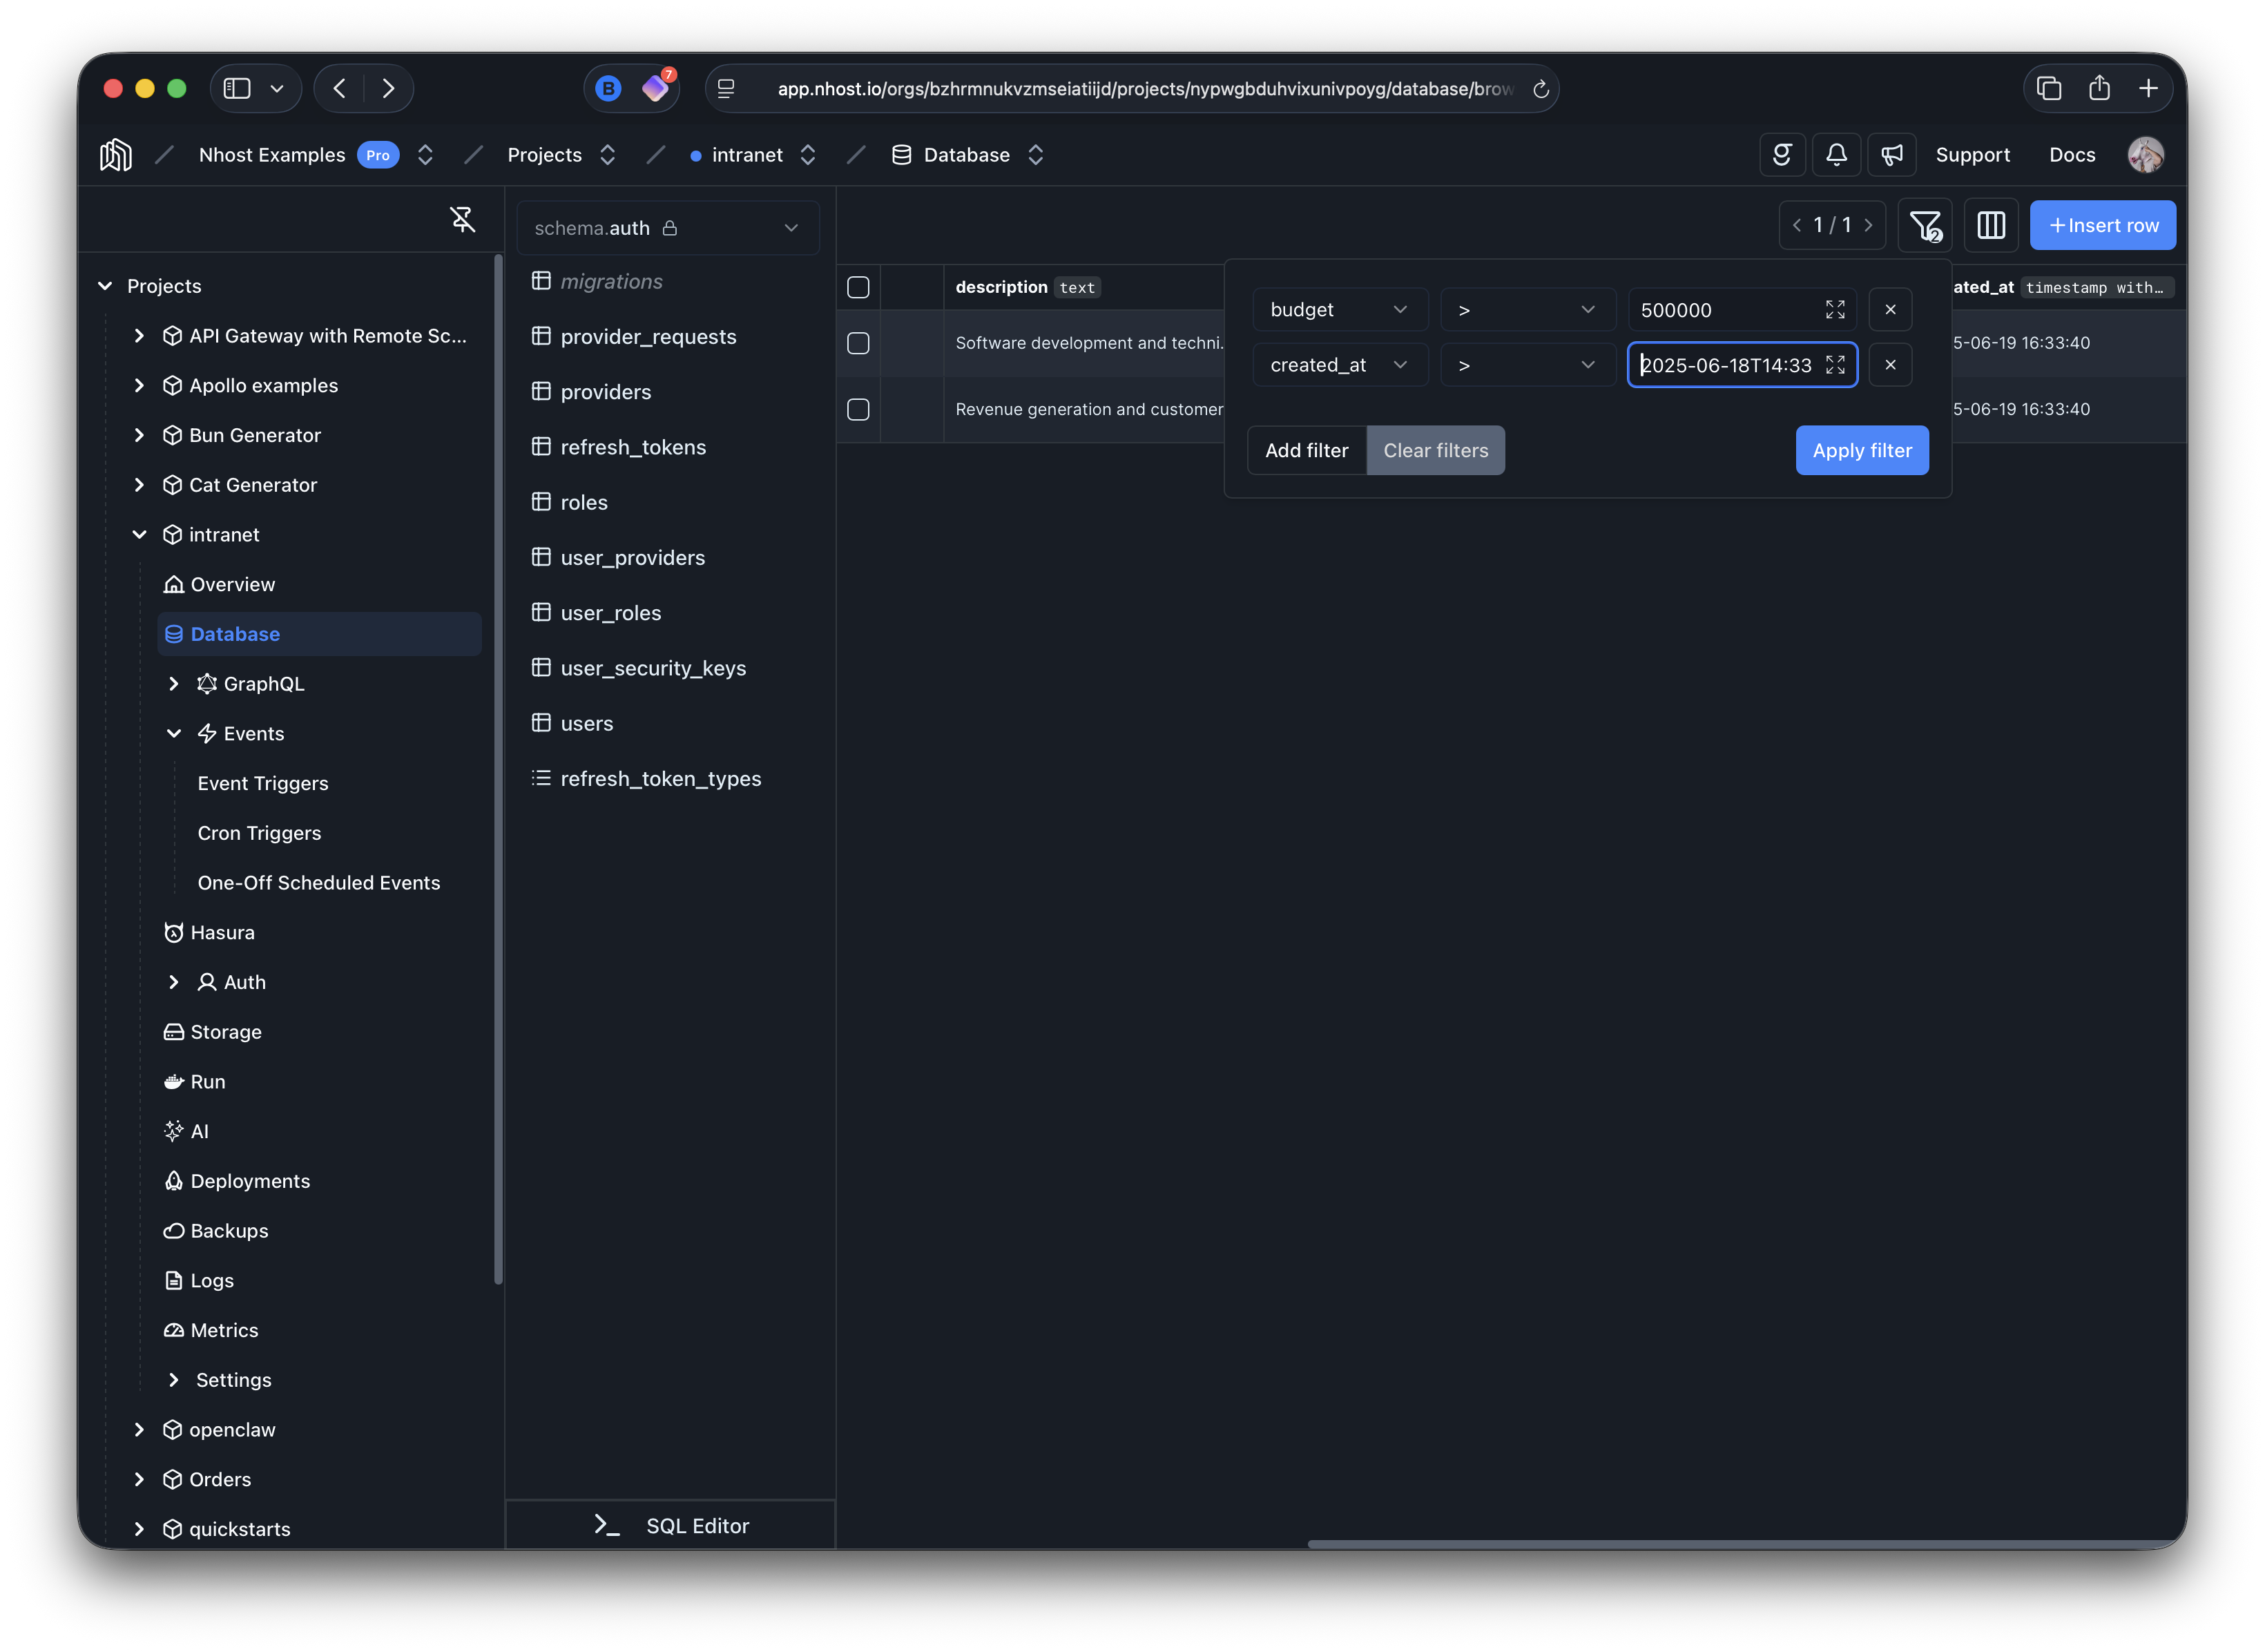Screen dimensions: 2265x1652
Task: Open the filter panel icon
Action: [x=1924, y=225]
